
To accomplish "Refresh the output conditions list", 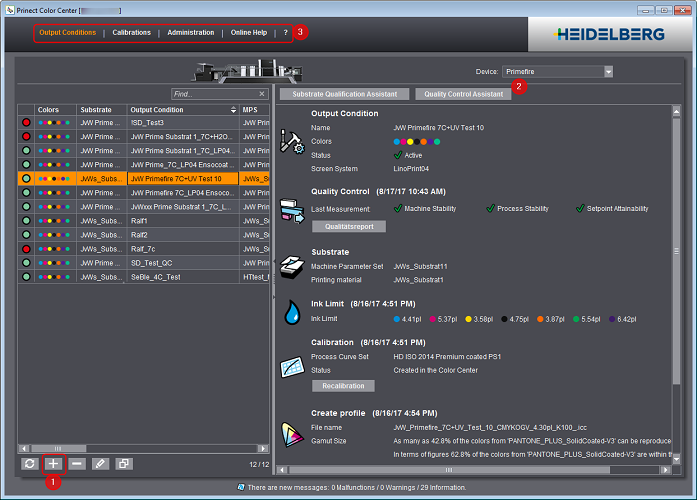I will point(29,464).
